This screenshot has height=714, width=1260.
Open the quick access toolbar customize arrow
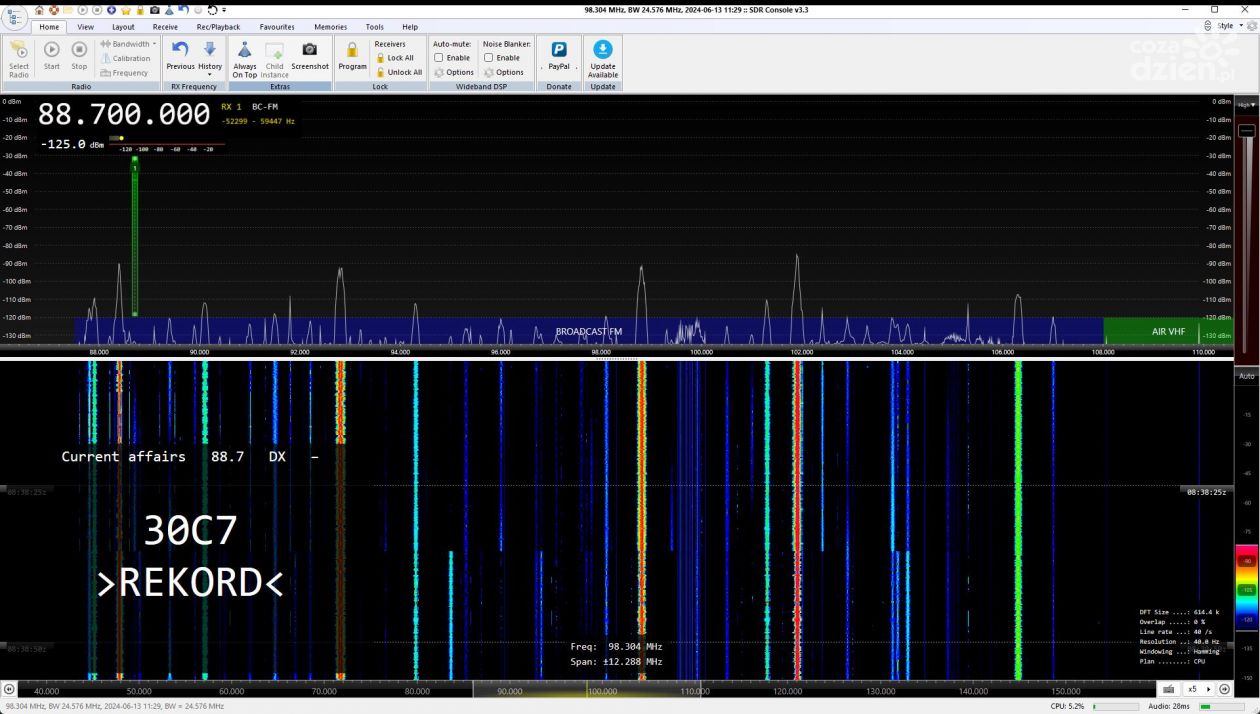(224, 10)
